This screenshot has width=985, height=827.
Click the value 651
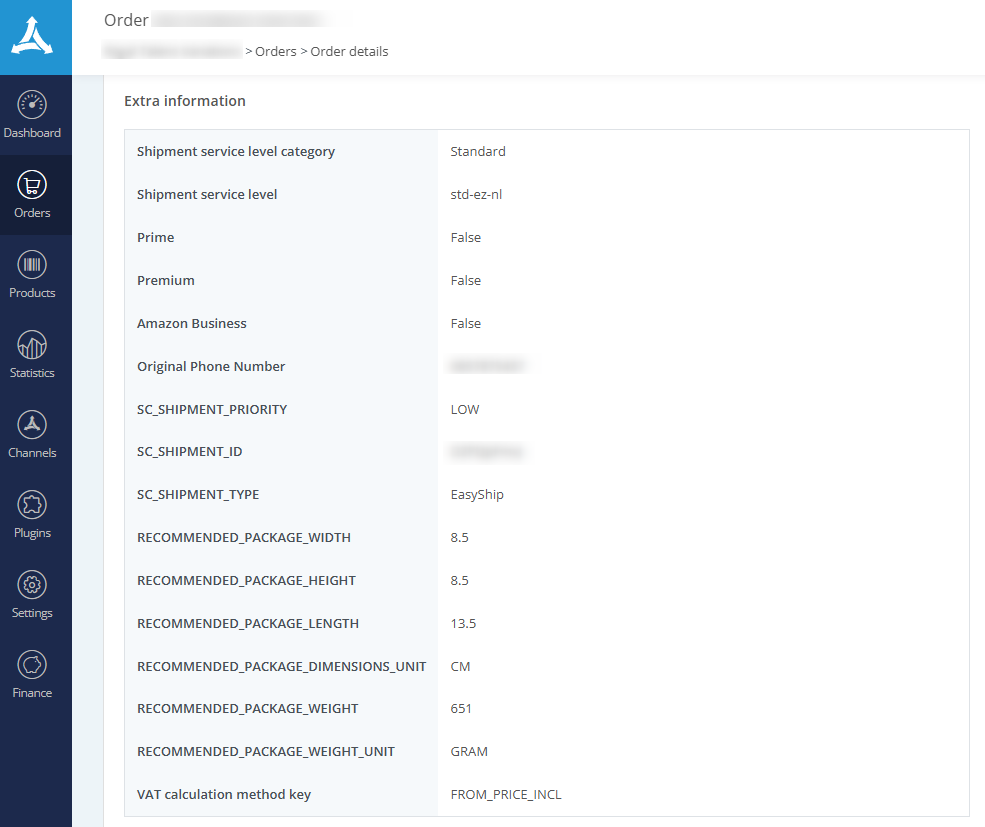click(x=460, y=708)
